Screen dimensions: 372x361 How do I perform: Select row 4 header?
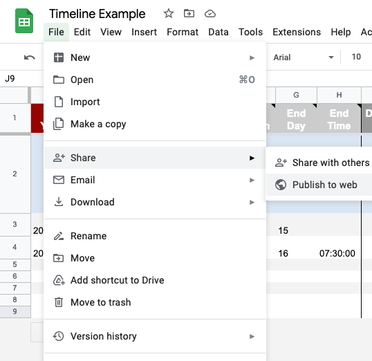[15, 247]
